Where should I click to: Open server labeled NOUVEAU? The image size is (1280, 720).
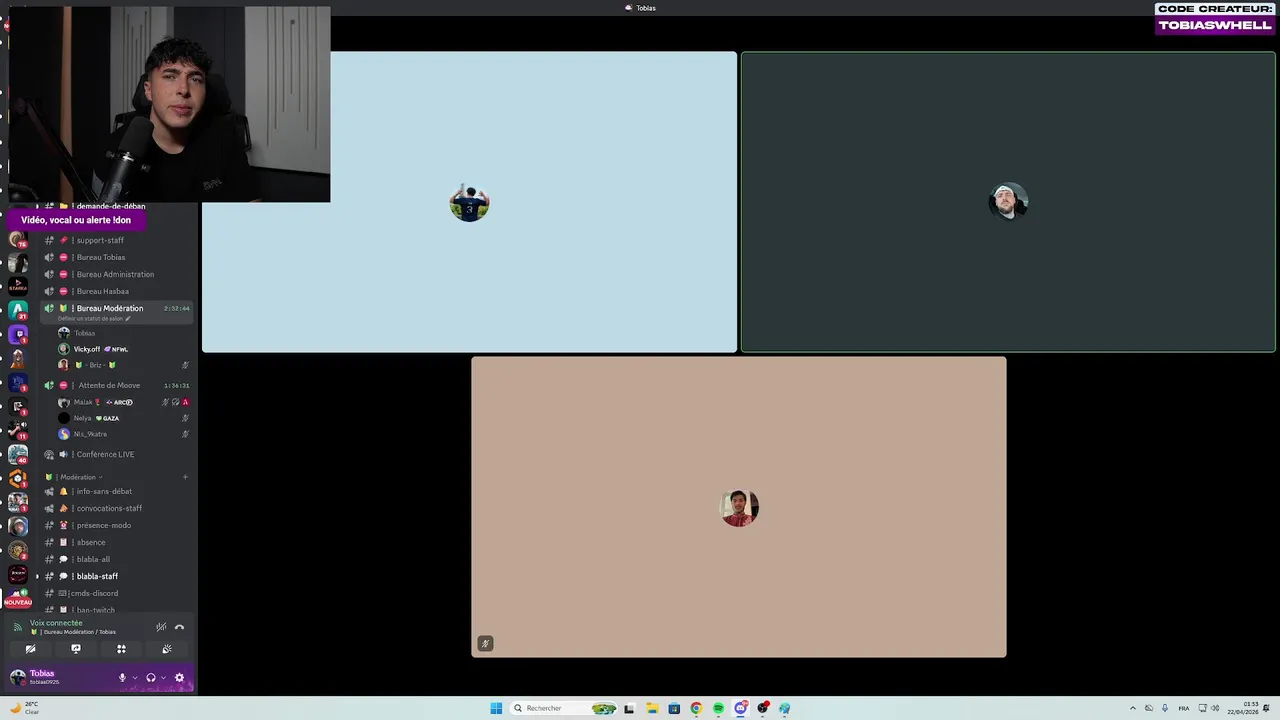point(18,598)
